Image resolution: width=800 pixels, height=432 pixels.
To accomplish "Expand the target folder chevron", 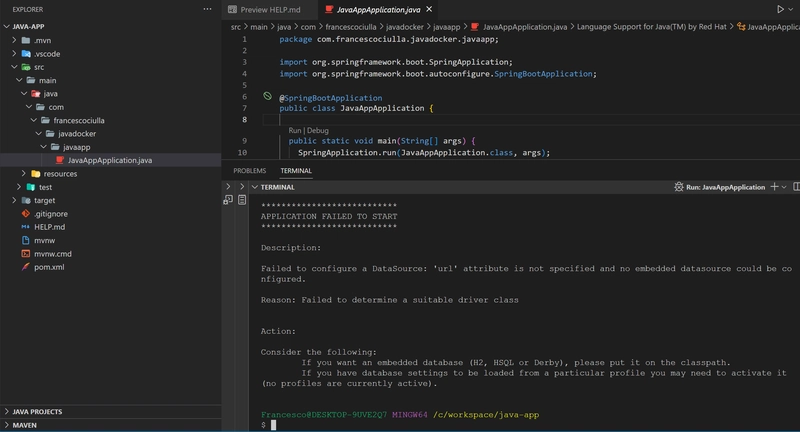I will click(14, 200).
